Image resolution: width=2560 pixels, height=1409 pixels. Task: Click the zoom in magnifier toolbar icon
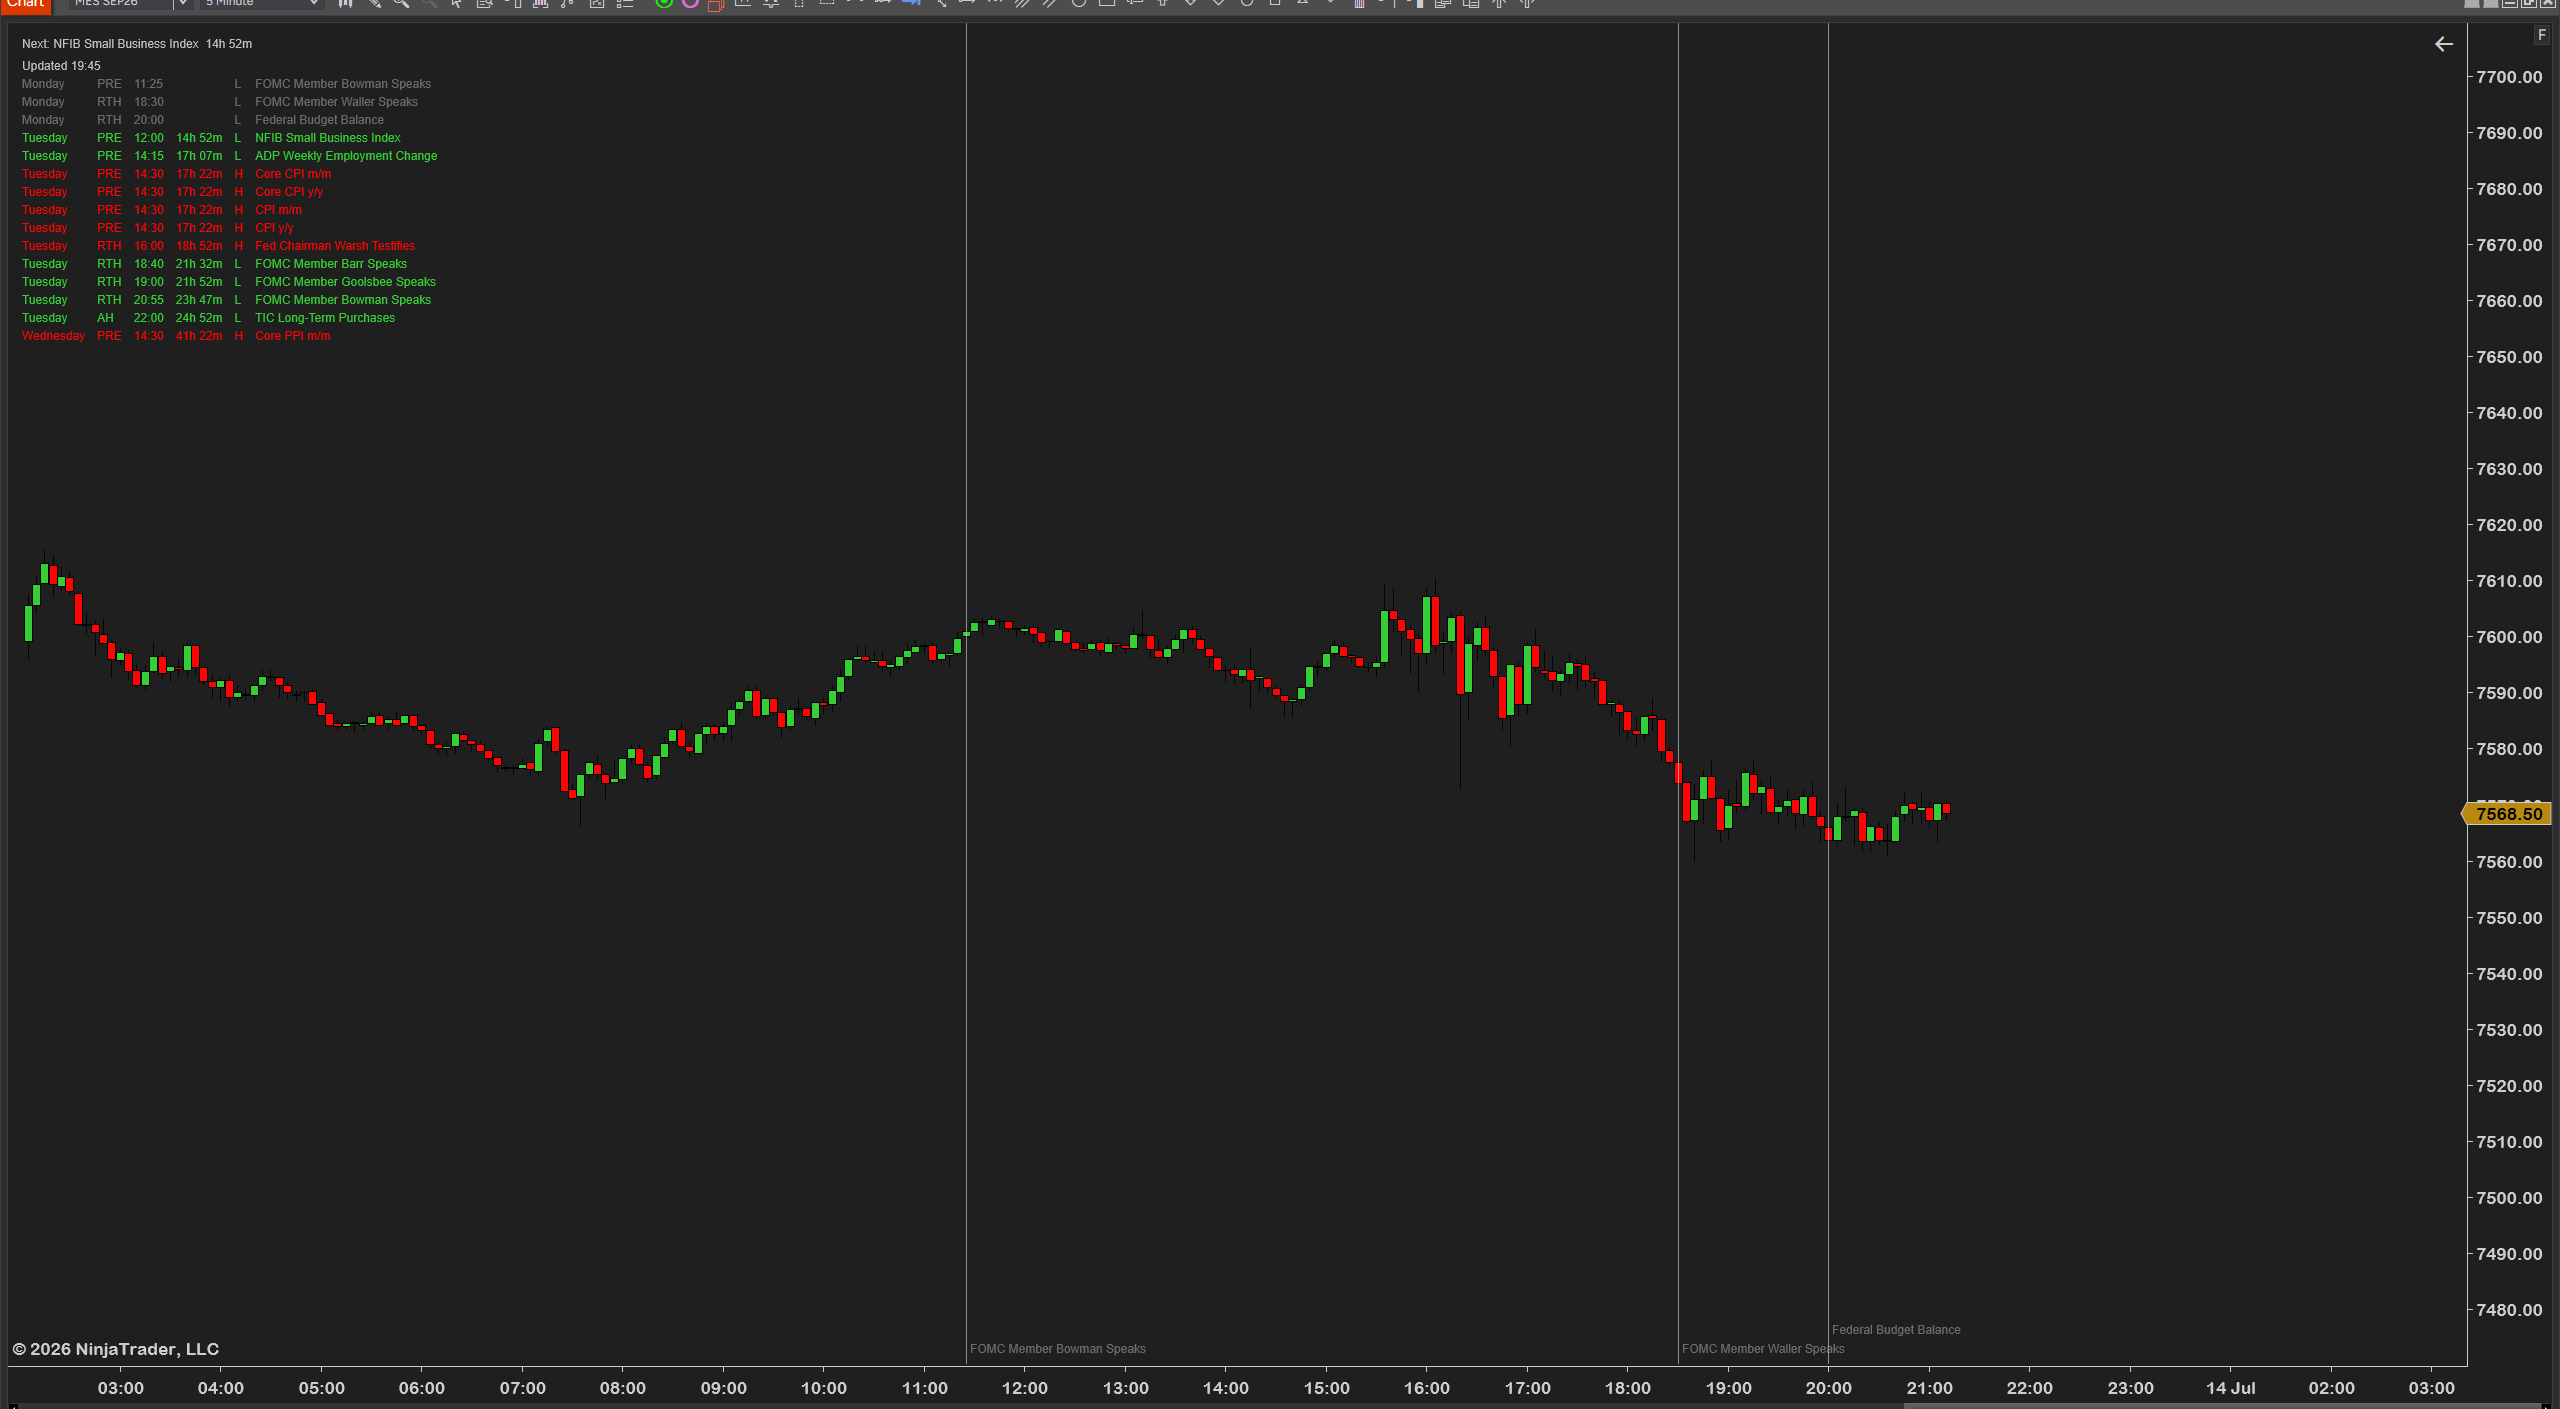point(401,4)
